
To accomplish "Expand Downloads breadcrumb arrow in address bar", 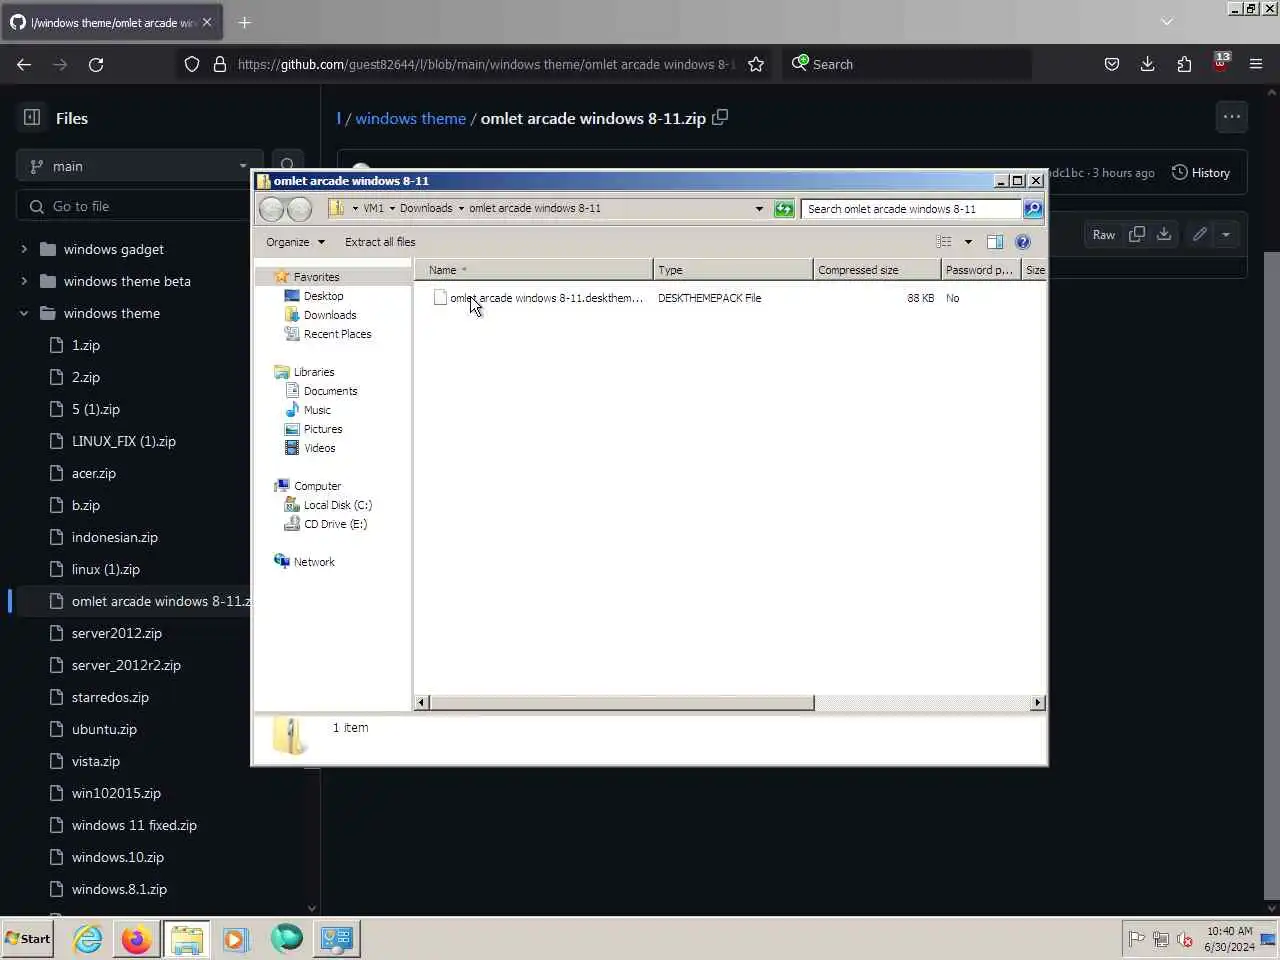I will click(461, 209).
